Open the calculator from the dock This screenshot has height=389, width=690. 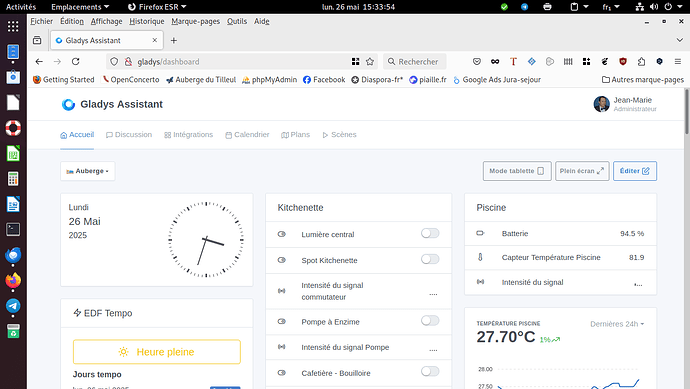[x=13, y=179]
